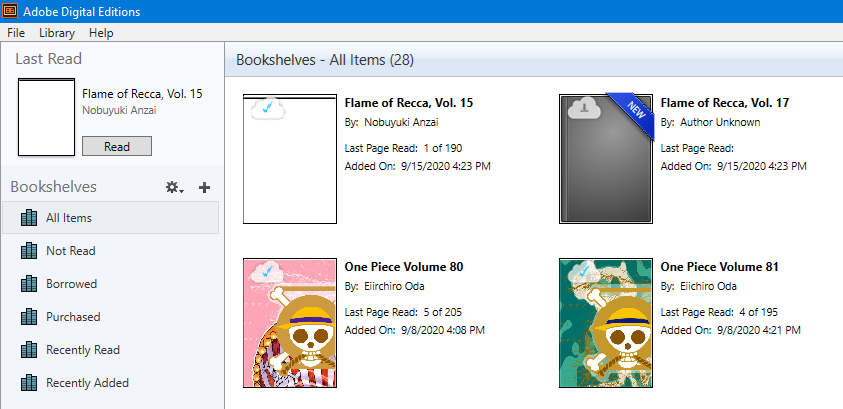Screen dimensions: 843x409
Task: Open the Help menu
Action: 101,33
